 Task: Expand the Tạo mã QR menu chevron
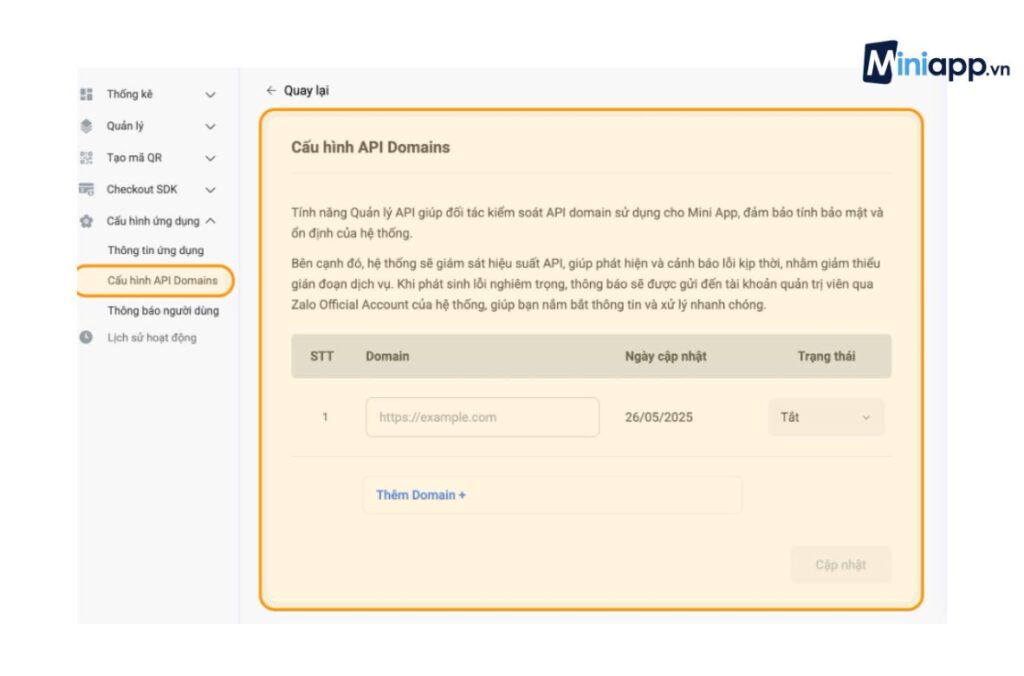point(210,158)
